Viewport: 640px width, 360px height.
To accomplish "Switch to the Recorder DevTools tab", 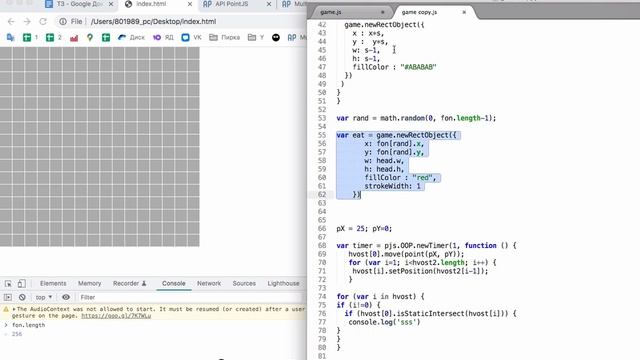I will 129,283.
